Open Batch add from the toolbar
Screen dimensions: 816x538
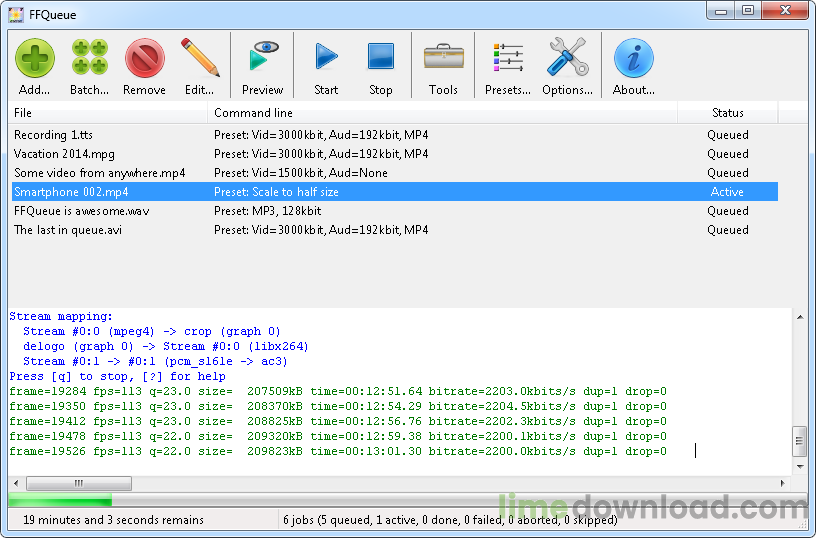pos(89,60)
